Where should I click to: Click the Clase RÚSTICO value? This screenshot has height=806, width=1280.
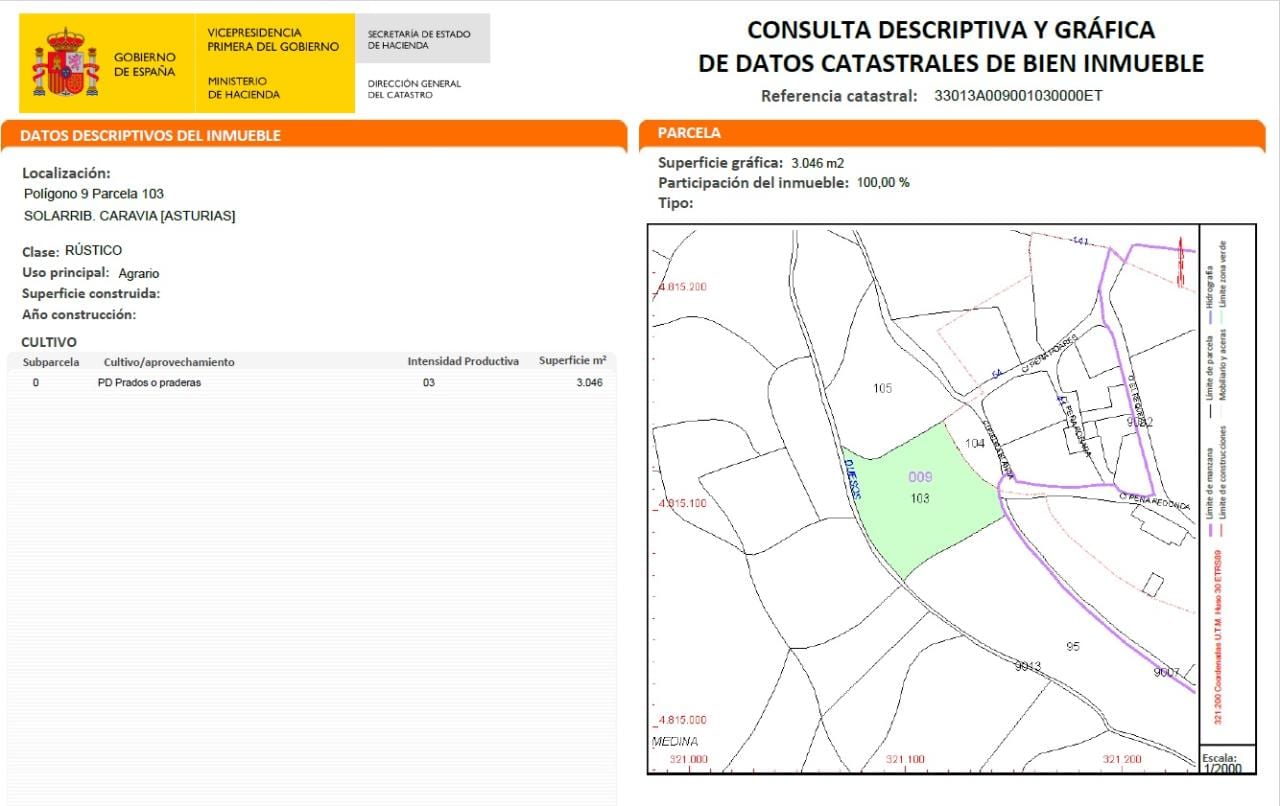[93, 250]
